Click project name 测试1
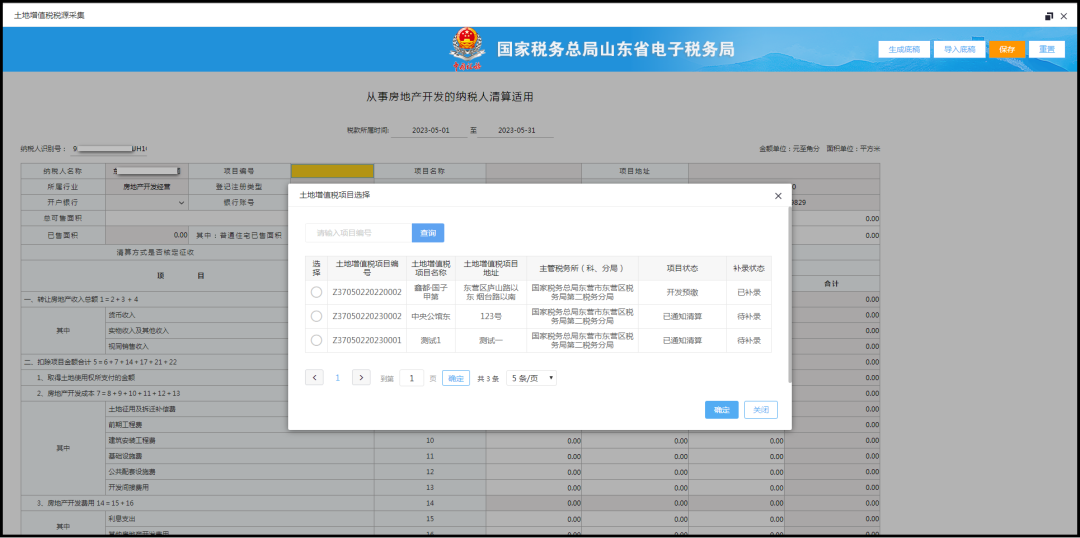 [430, 340]
